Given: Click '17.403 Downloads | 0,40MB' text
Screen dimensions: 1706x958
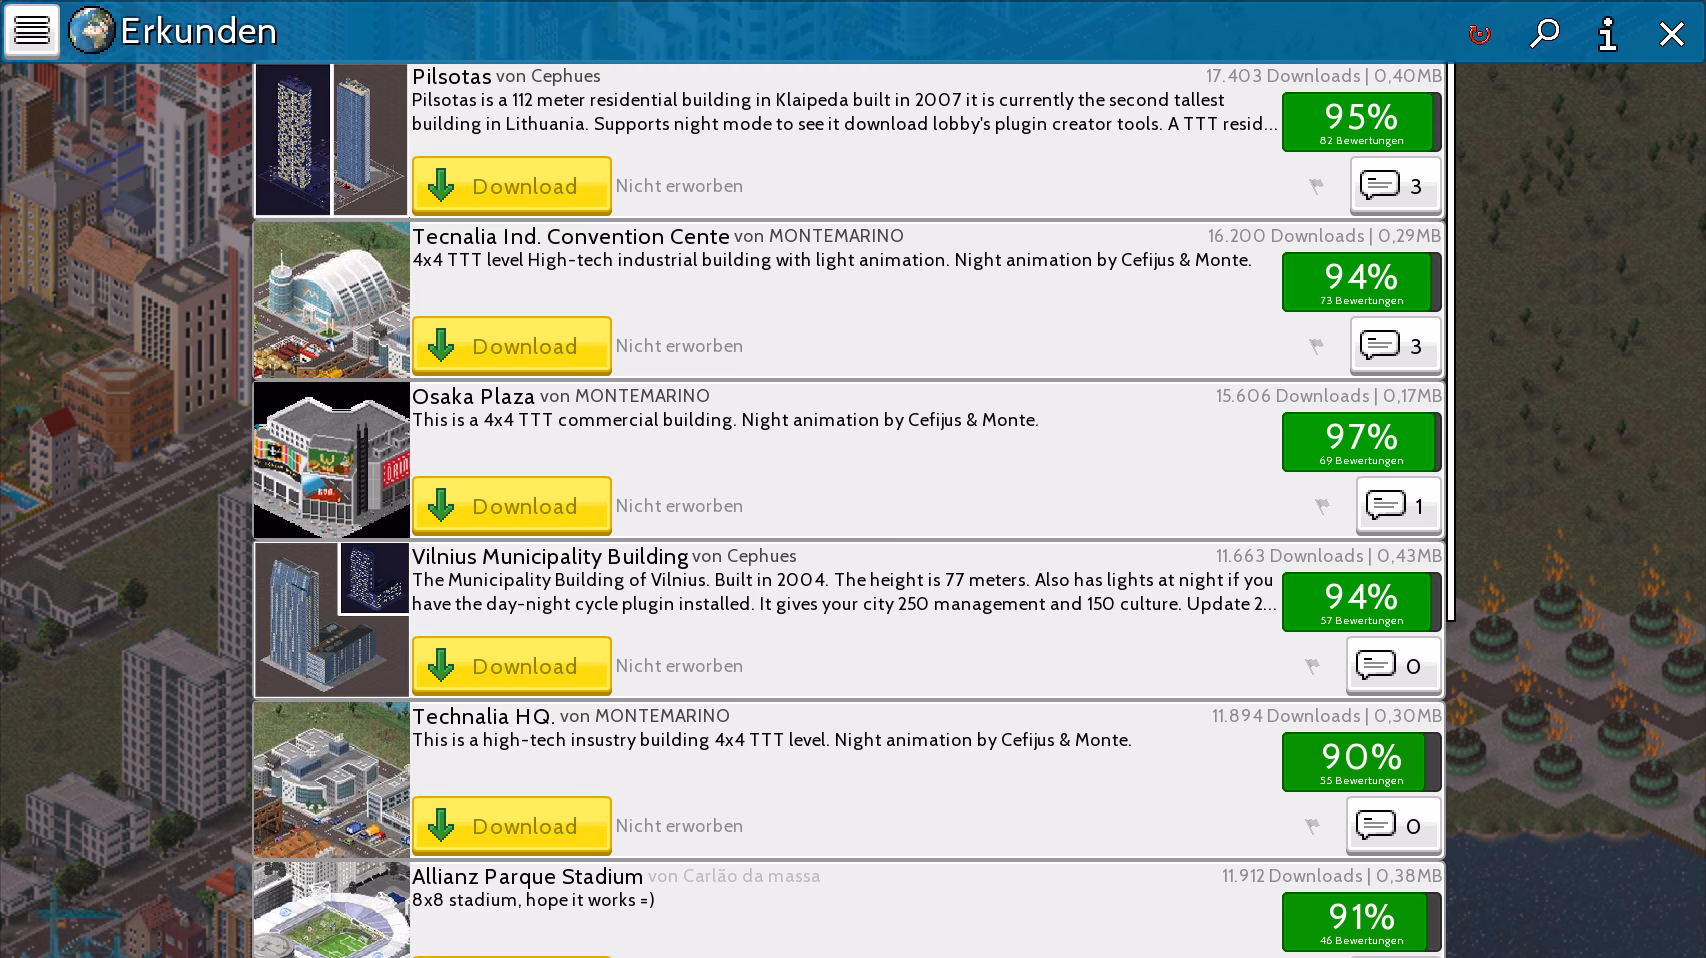Looking at the screenshot, I should click(x=1324, y=76).
